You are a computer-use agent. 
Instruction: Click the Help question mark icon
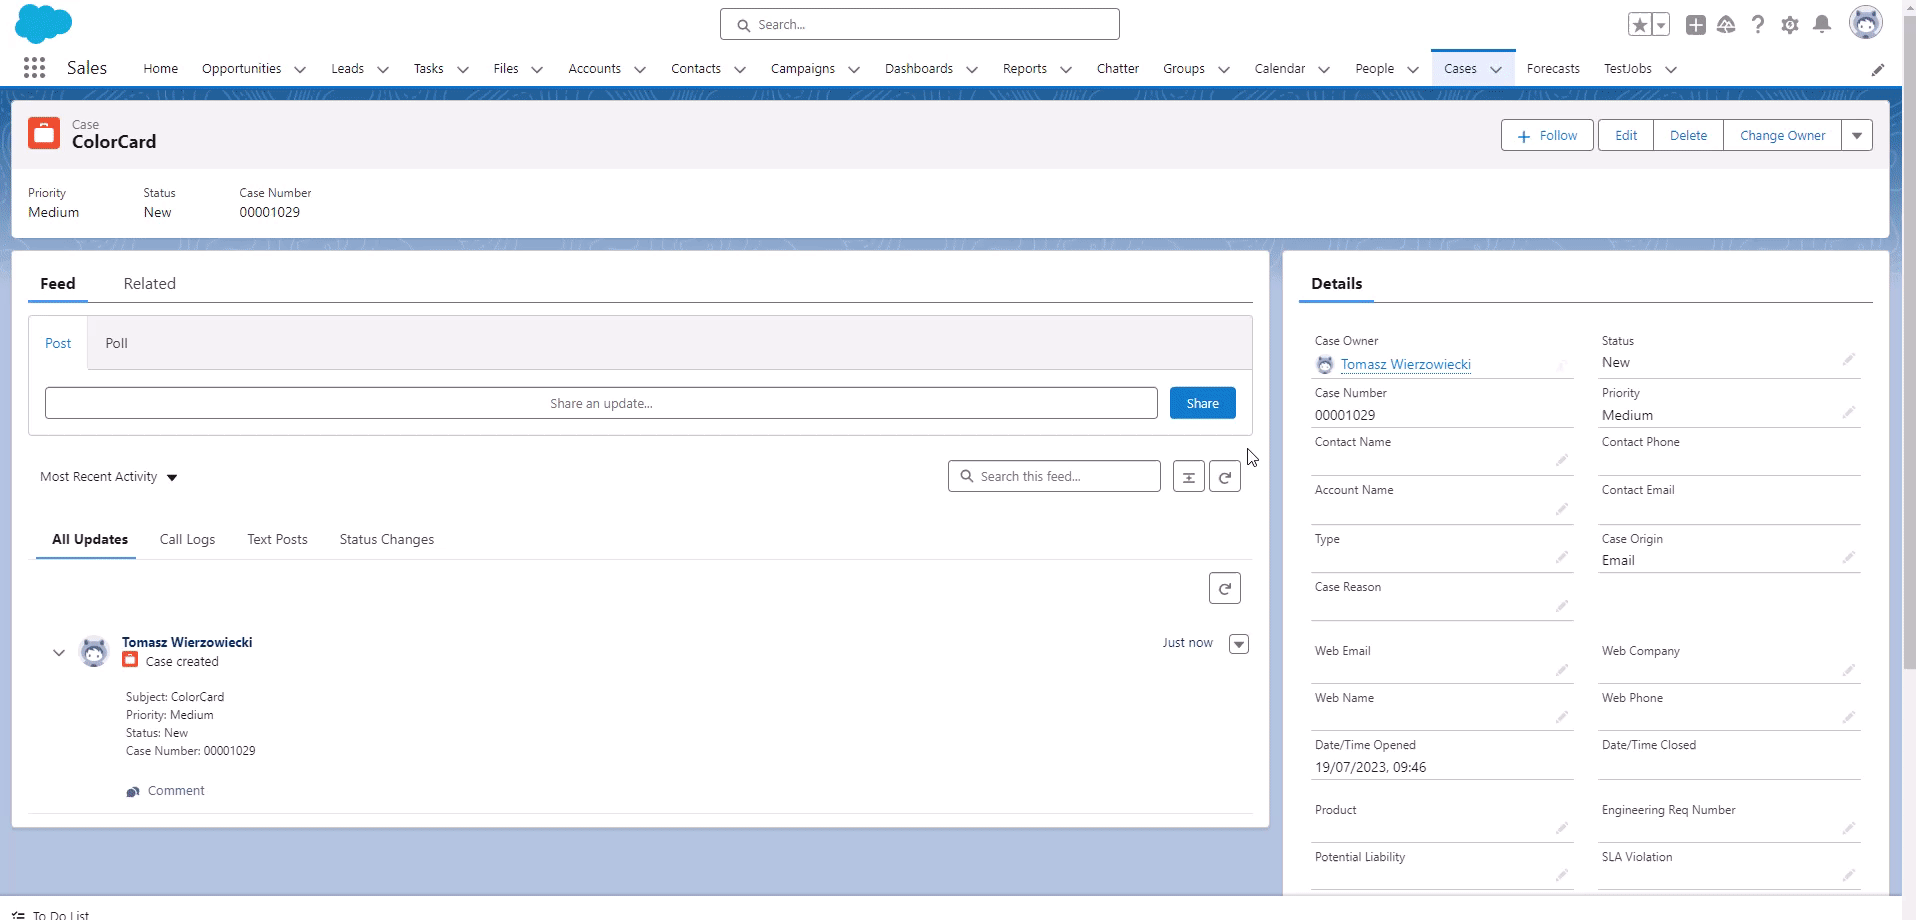1758,24
